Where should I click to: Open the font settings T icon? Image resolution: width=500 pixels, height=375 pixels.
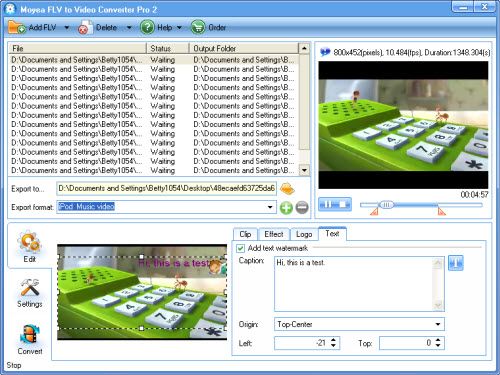pyautogui.click(x=455, y=263)
